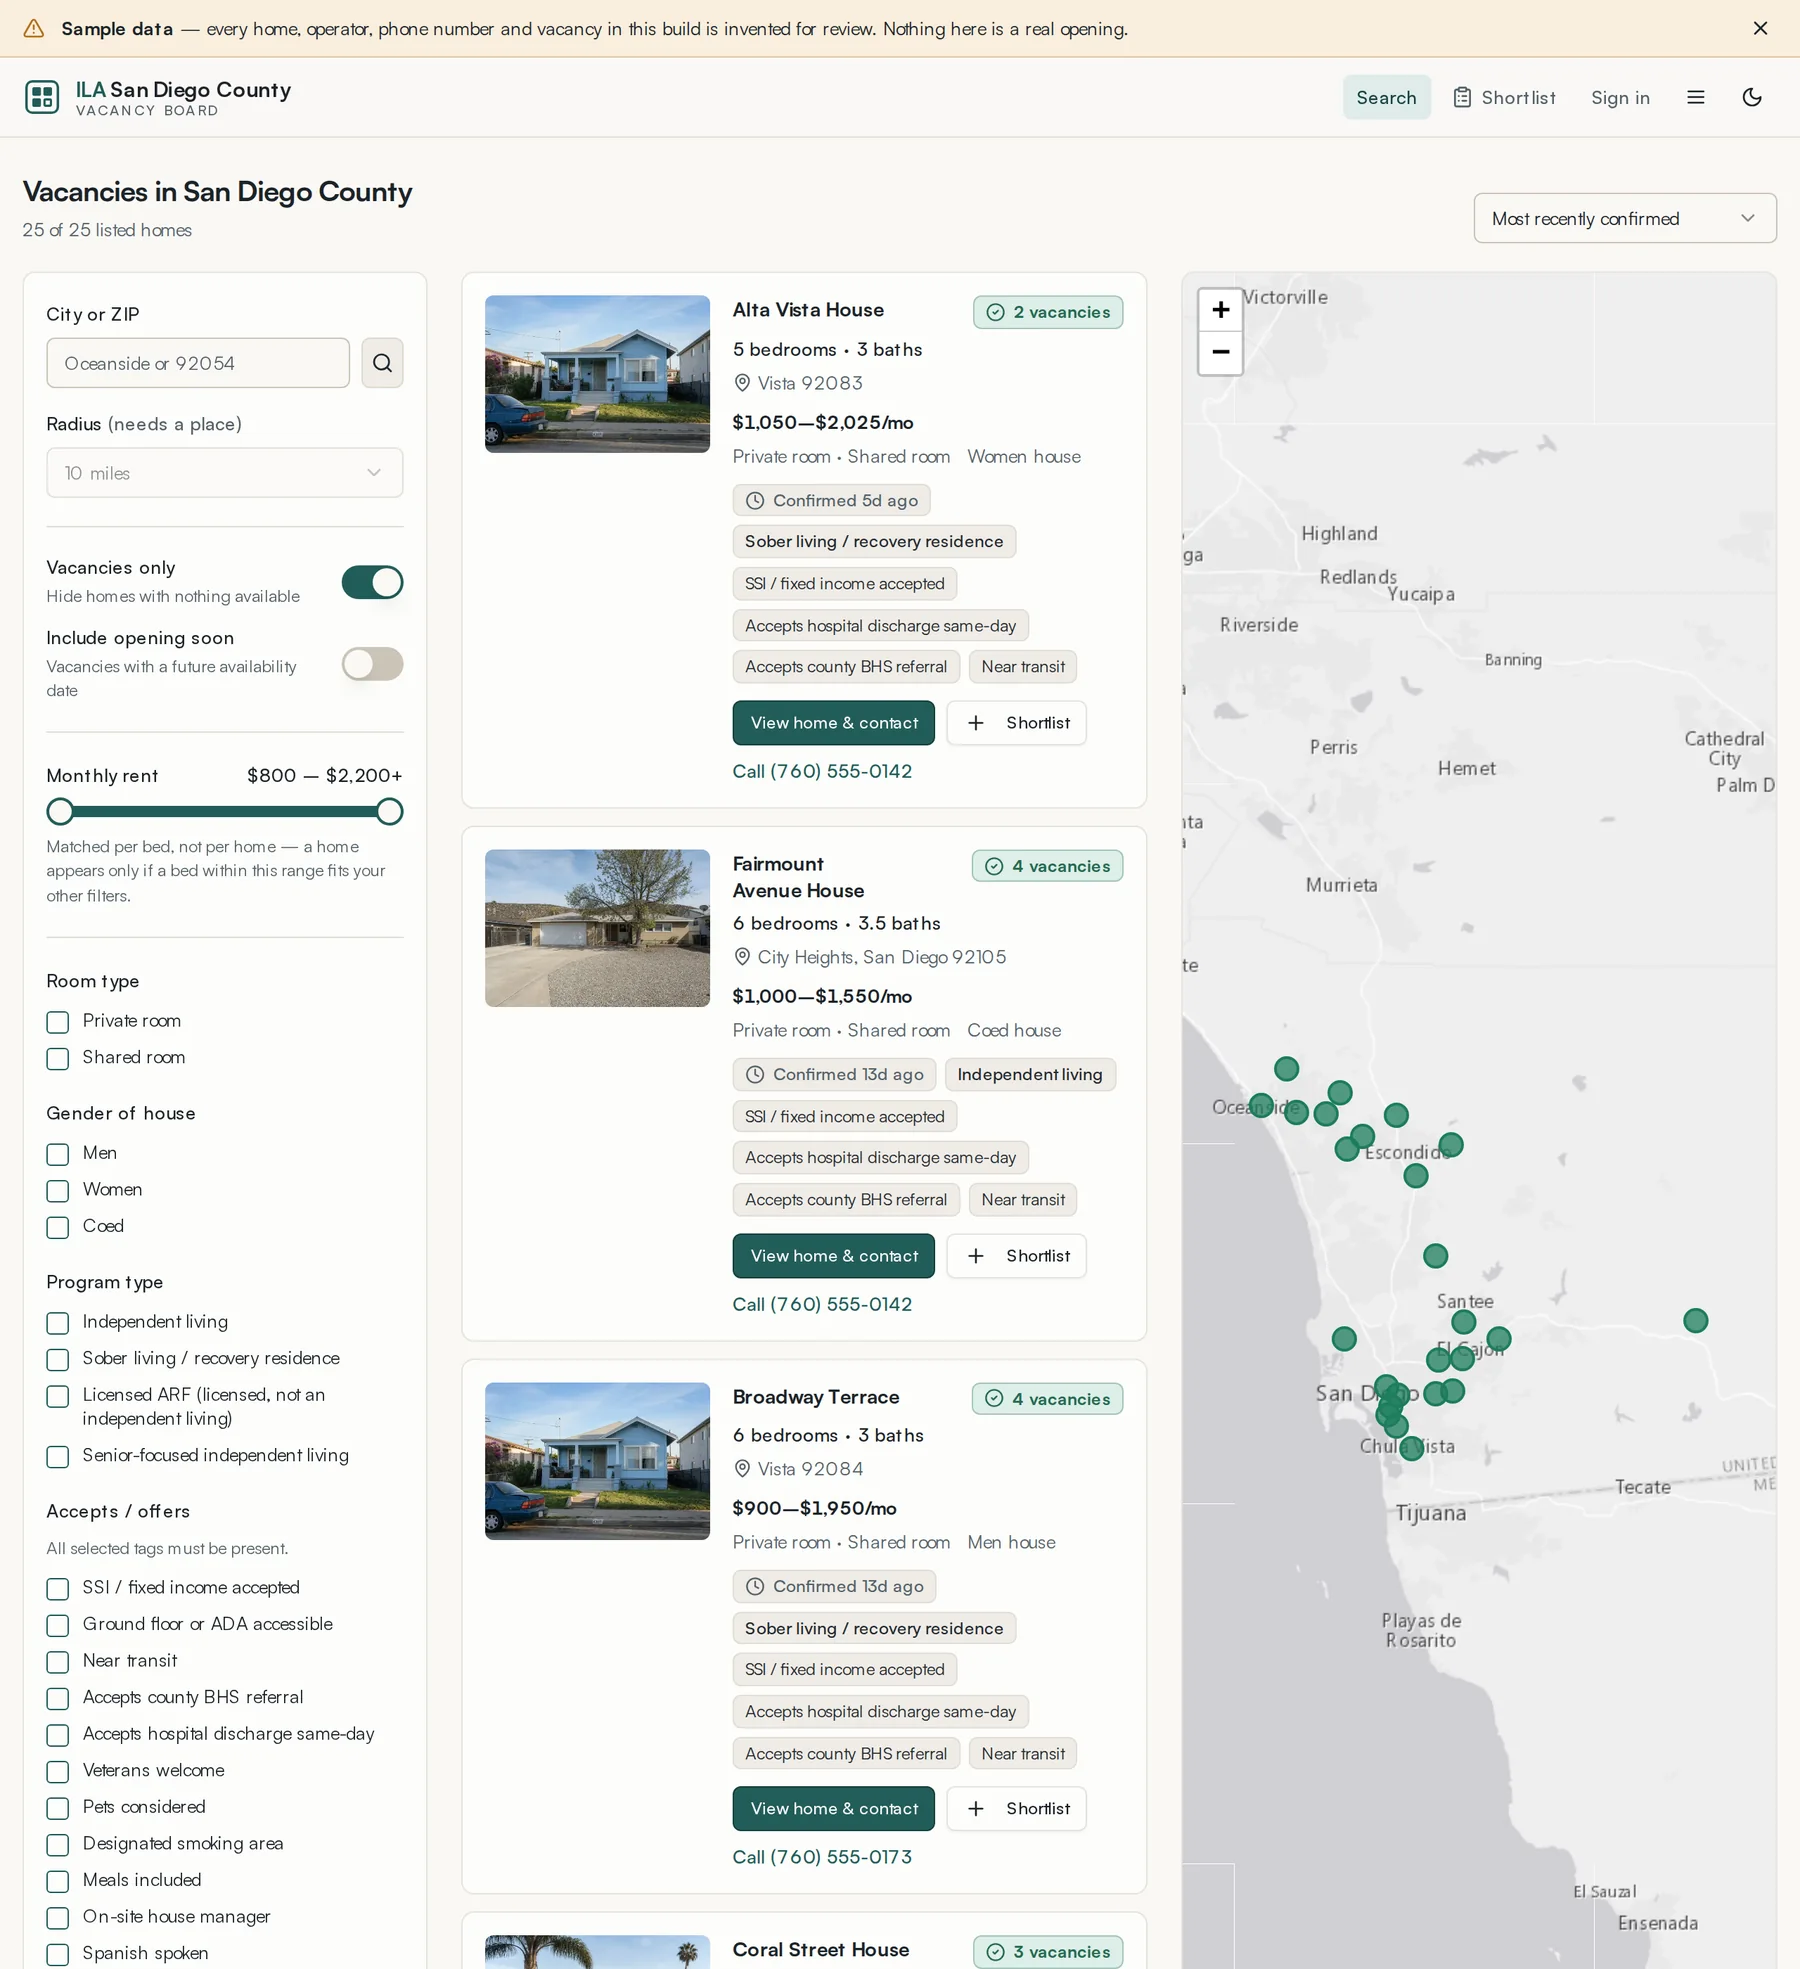Click the far-east map marker near Tecate road
Screen dimensions: 1800x1969
pos(1695,1321)
